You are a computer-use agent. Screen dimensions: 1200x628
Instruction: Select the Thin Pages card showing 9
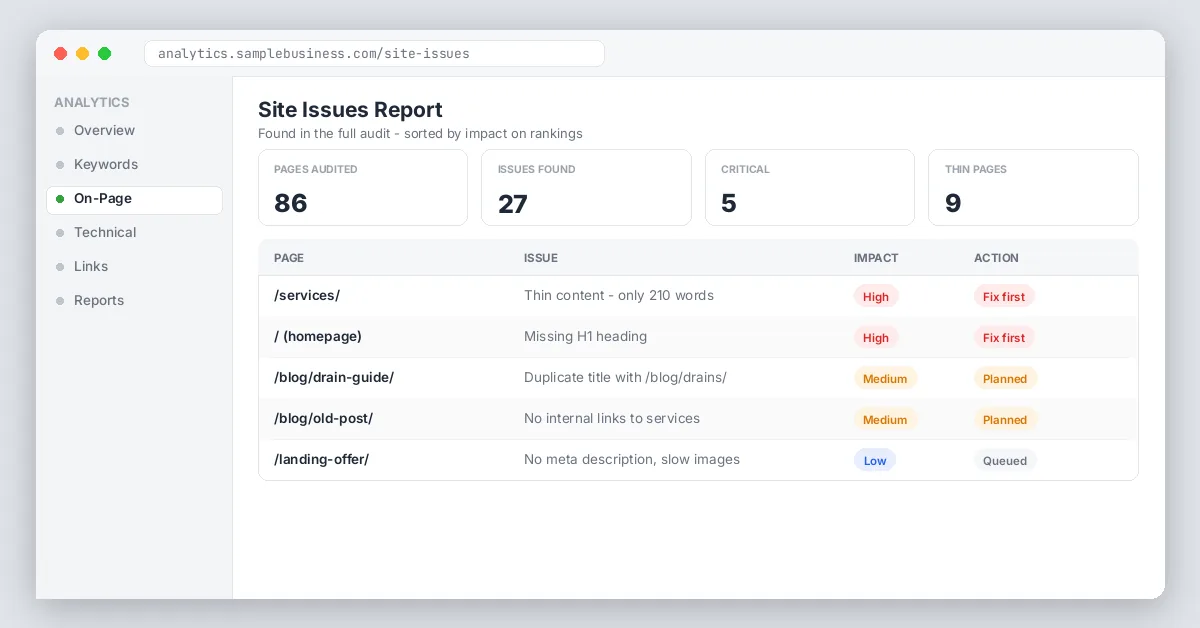coord(1033,187)
